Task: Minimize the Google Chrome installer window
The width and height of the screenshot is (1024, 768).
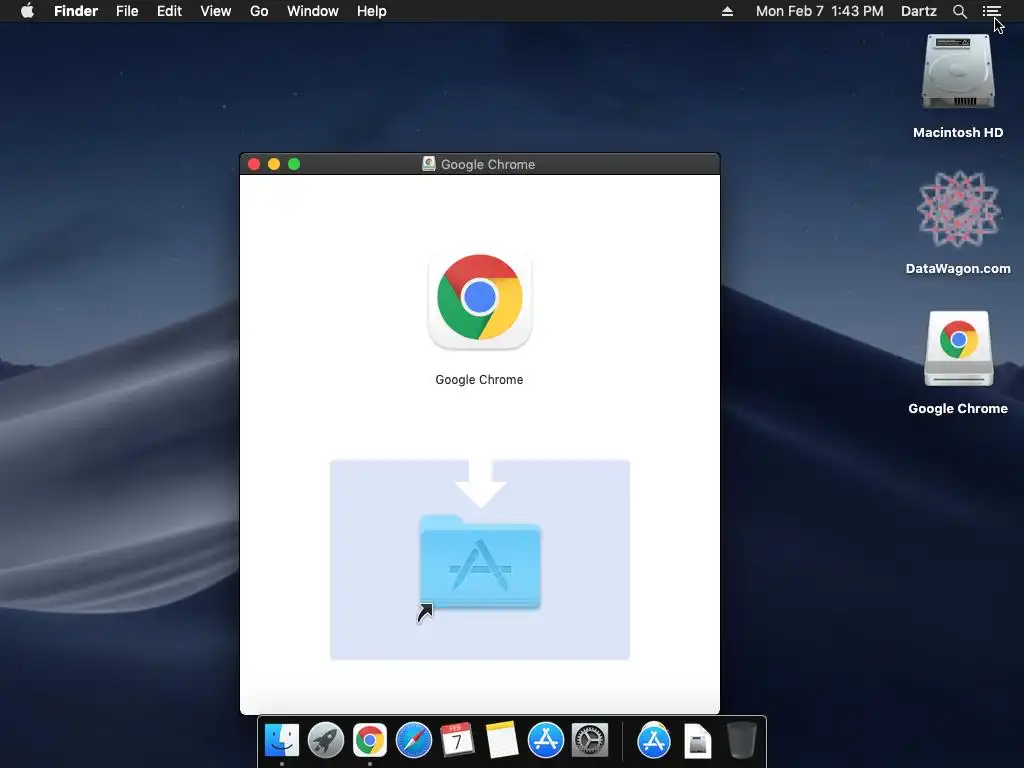Action: tap(274, 164)
